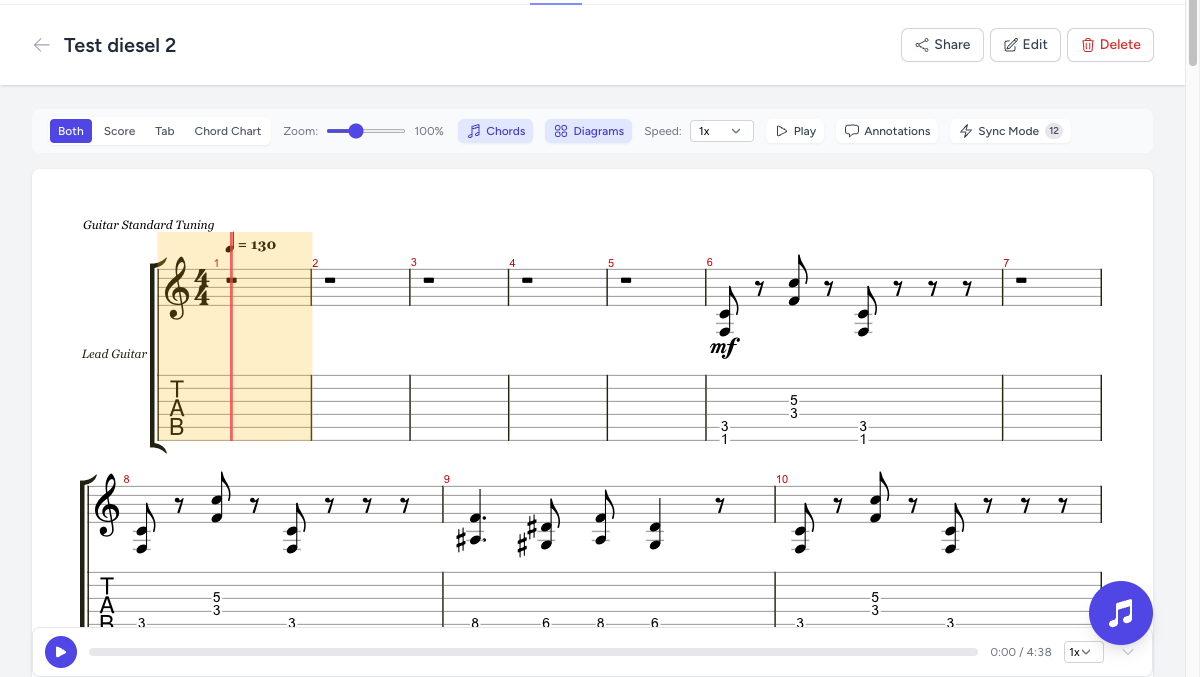1200x677 pixels.
Task: Open the playback speed selector at bottom
Action: tap(1083, 651)
